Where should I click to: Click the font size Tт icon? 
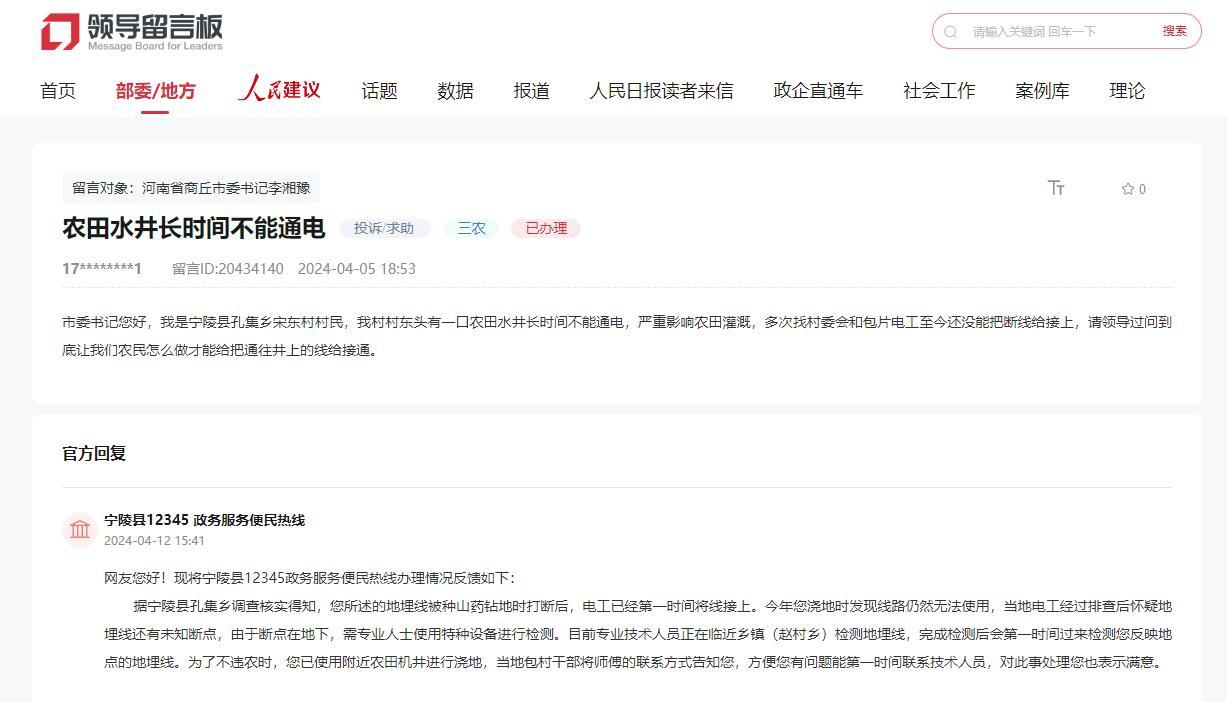1056,188
